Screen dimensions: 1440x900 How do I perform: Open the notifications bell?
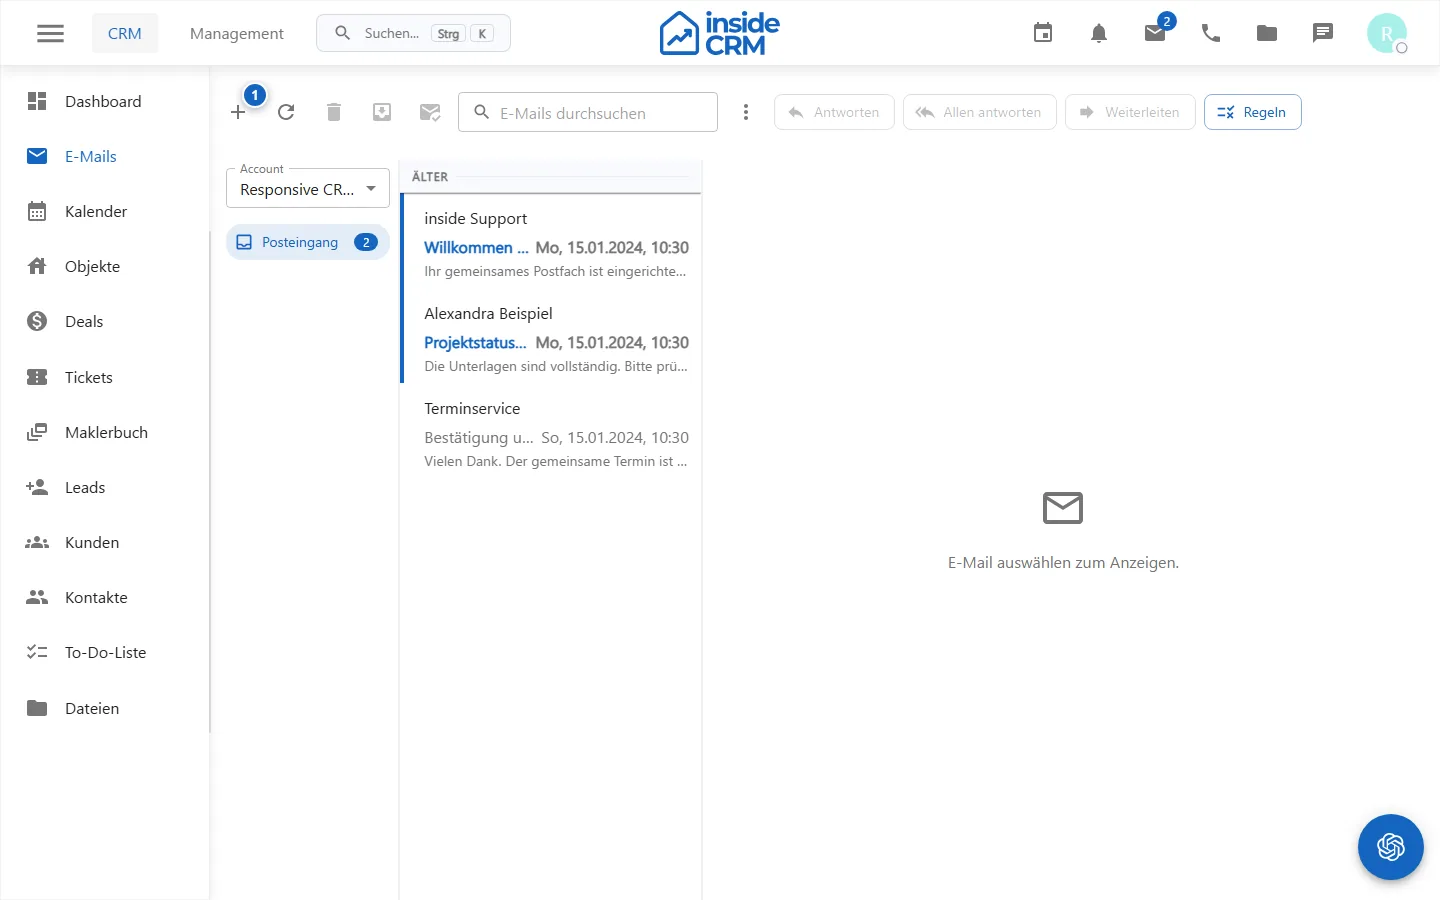[1099, 33]
